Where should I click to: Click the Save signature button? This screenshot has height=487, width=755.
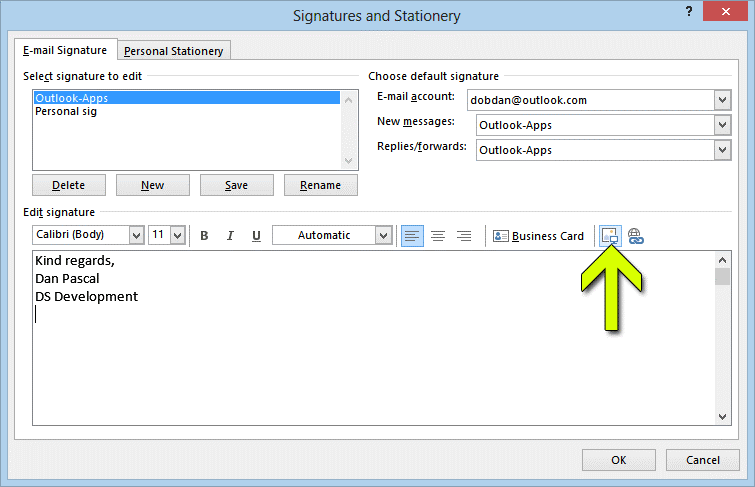click(236, 185)
